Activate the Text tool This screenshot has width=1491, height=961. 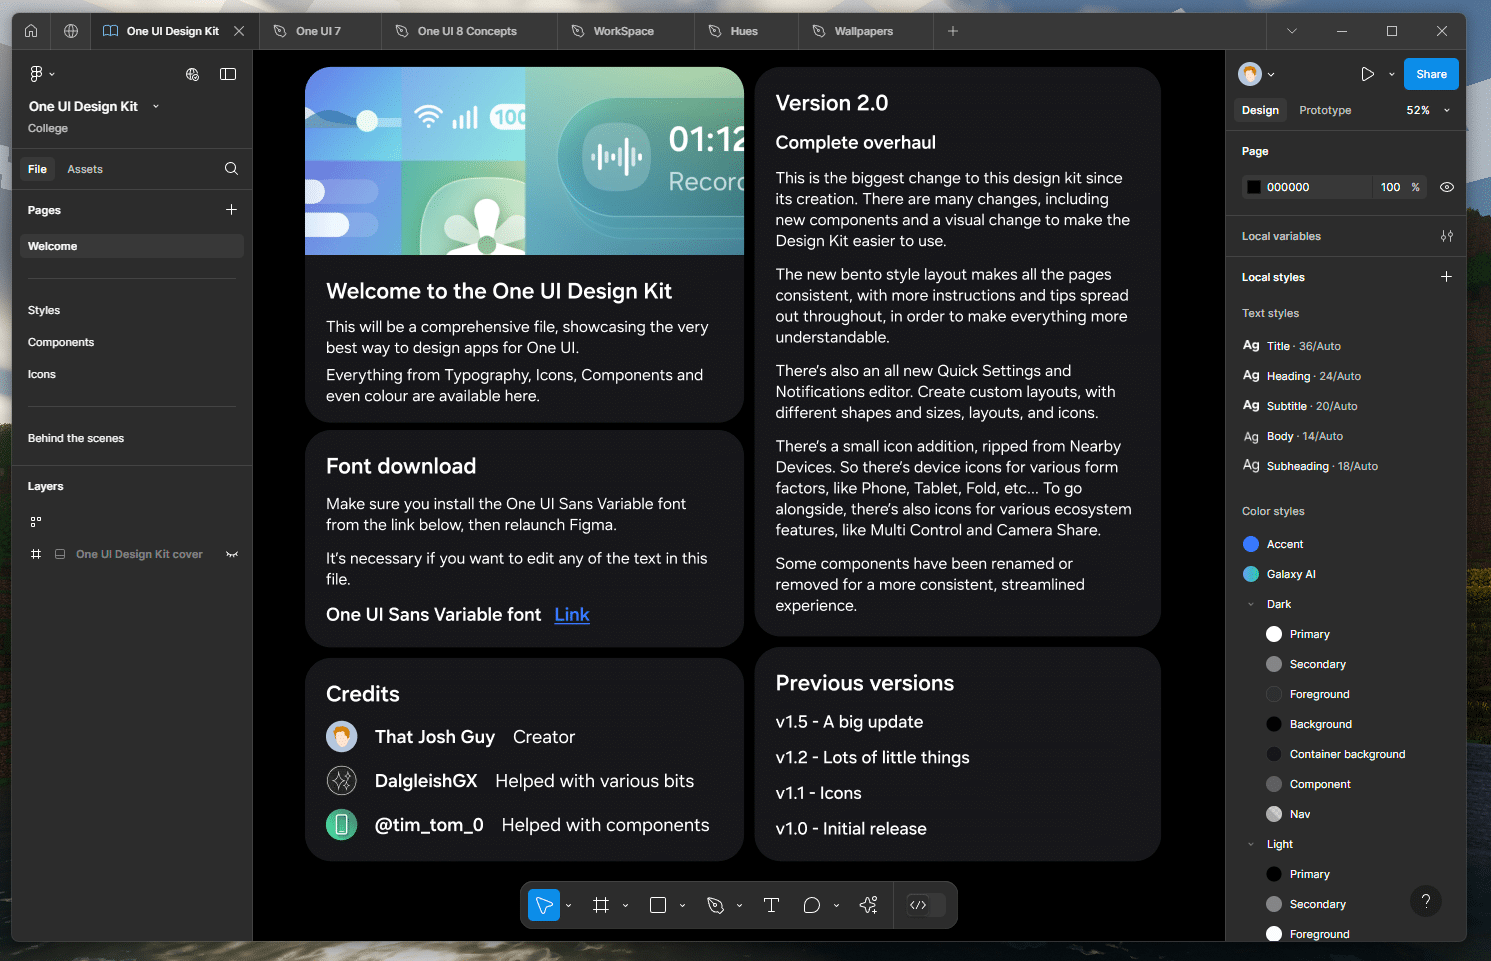[x=771, y=905]
